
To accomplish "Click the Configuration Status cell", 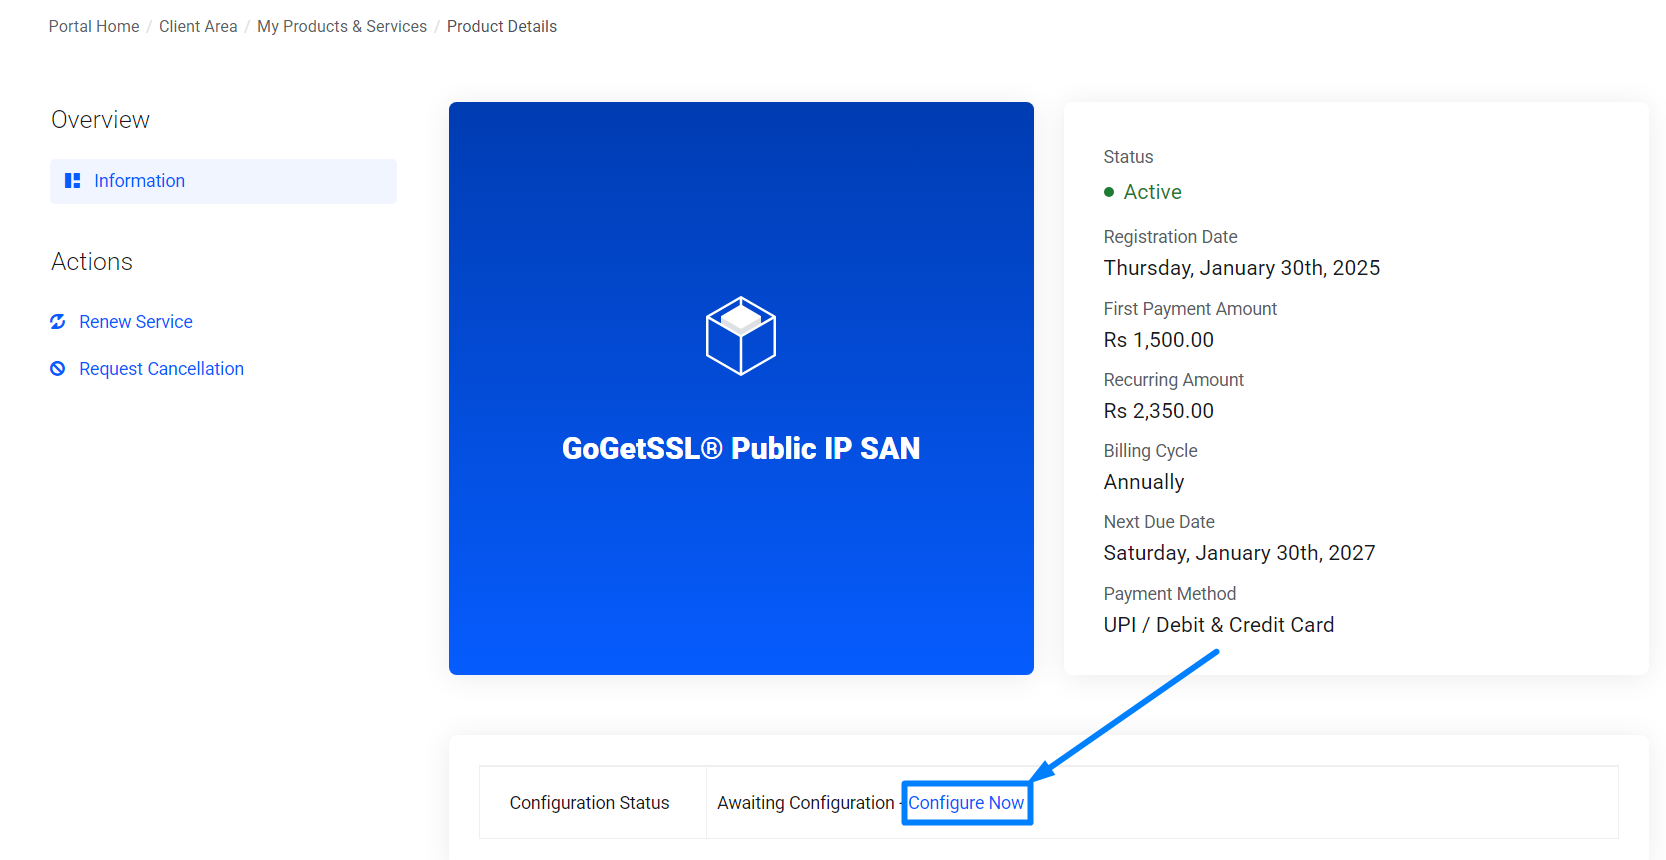I will (593, 803).
